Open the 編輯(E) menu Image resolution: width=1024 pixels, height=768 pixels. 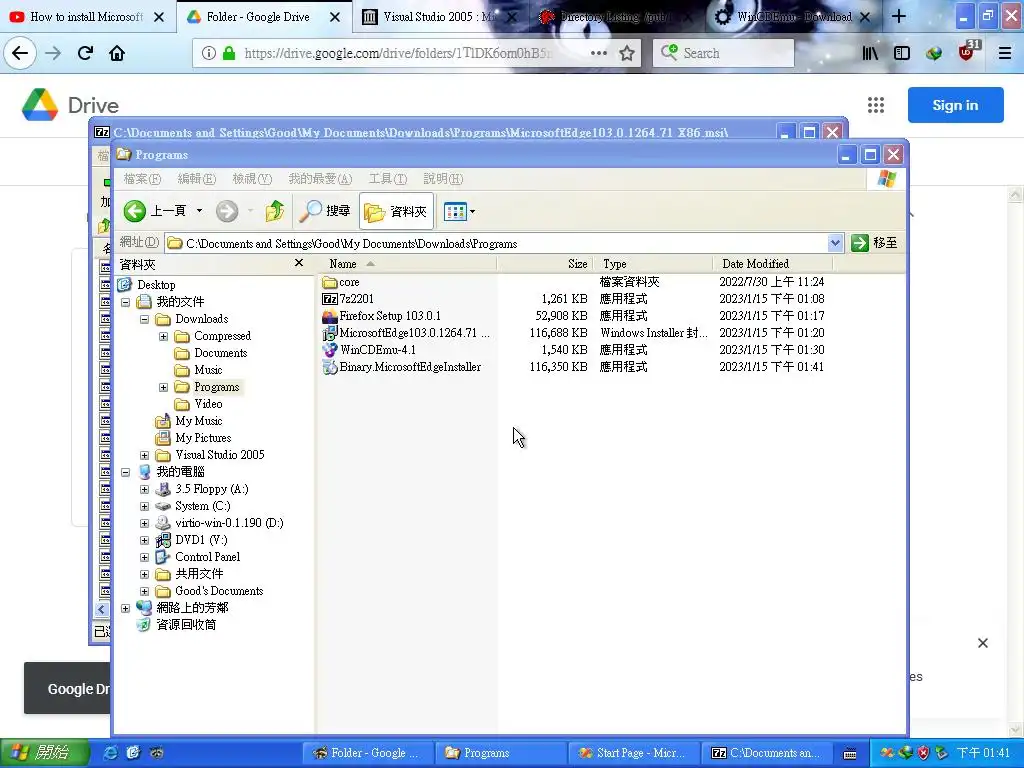(x=197, y=179)
